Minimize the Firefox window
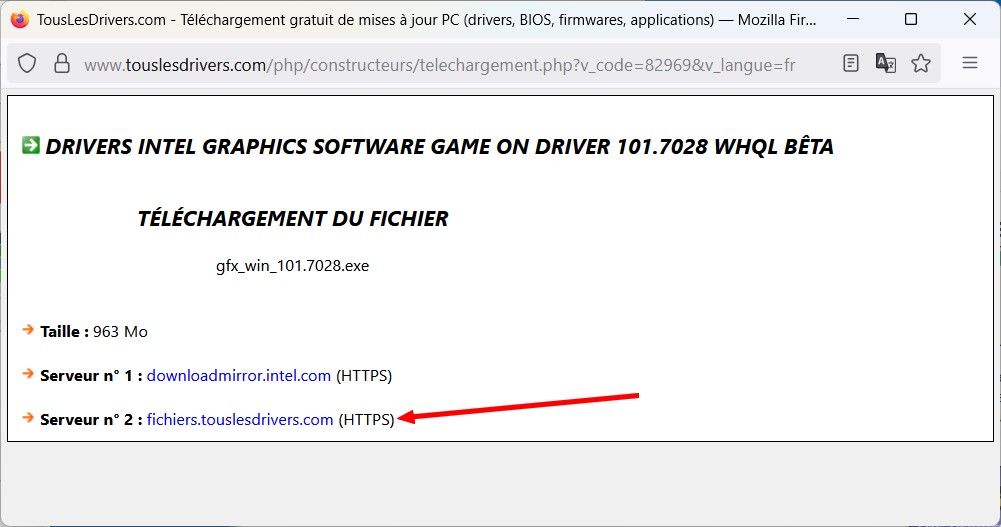The image size is (1001, 527). tap(853, 19)
